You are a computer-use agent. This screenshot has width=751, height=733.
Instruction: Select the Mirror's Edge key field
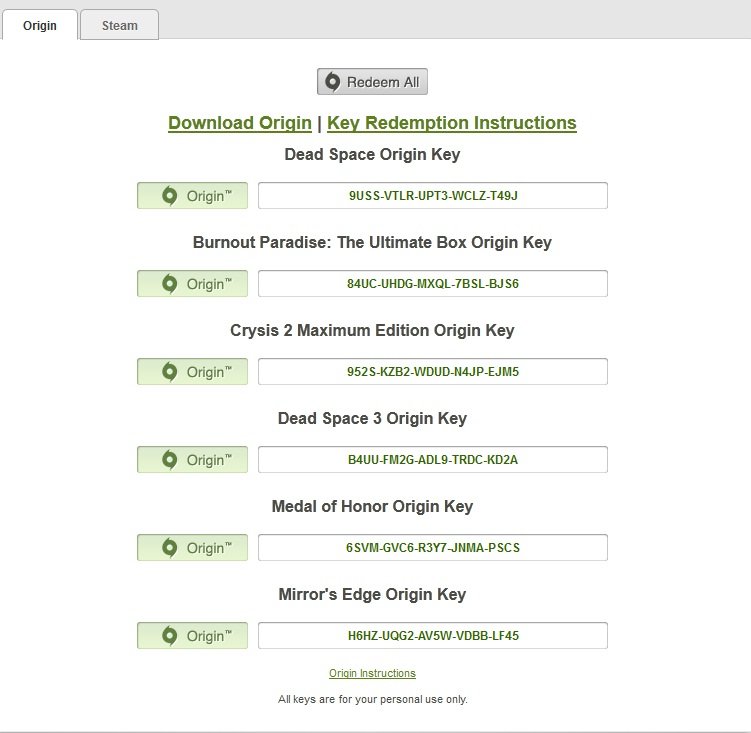(432, 636)
